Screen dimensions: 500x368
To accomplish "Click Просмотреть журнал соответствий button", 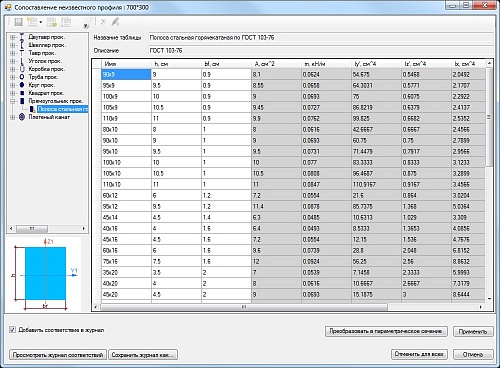I will coord(58,355).
